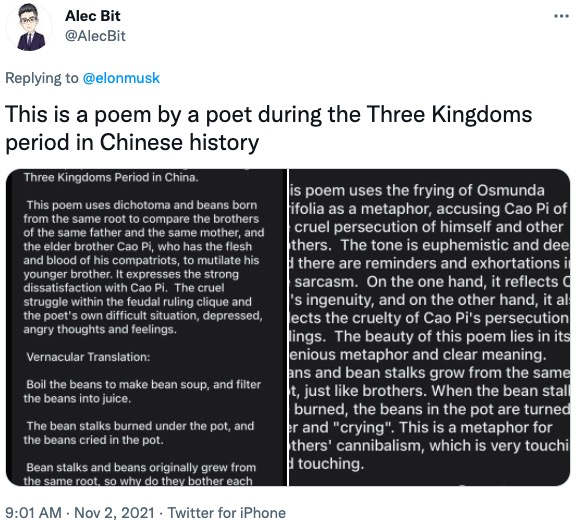The height and width of the screenshot is (522, 584).
Task: Click the 'ingenious metaphor and clear meaning' line
Action: pos(418,354)
